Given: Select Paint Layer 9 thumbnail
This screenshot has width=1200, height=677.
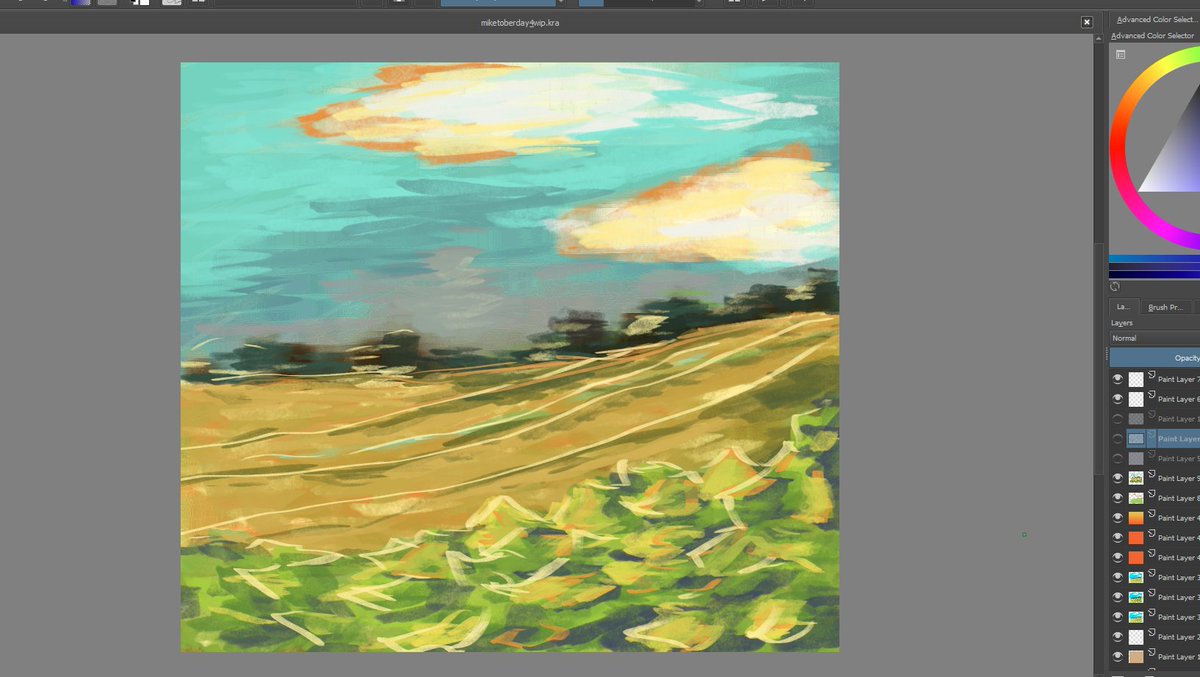Looking at the screenshot, I should click(x=1136, y=478).
